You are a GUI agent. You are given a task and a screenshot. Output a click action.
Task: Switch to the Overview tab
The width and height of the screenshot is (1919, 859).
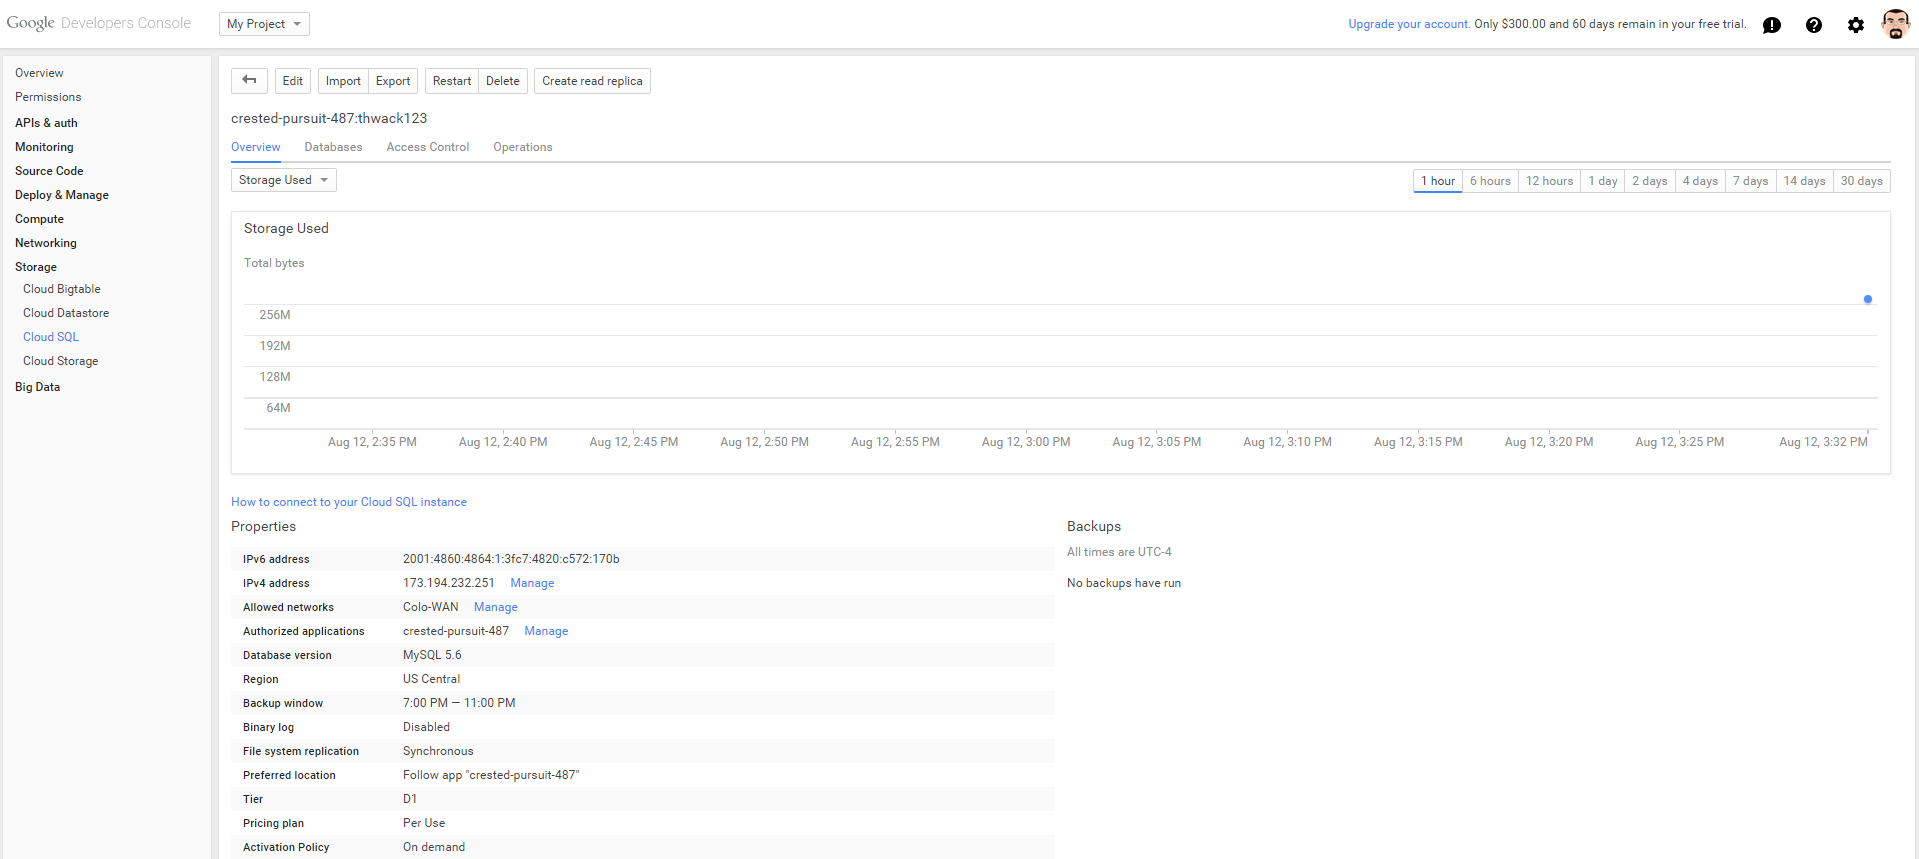tap(256, 147)
